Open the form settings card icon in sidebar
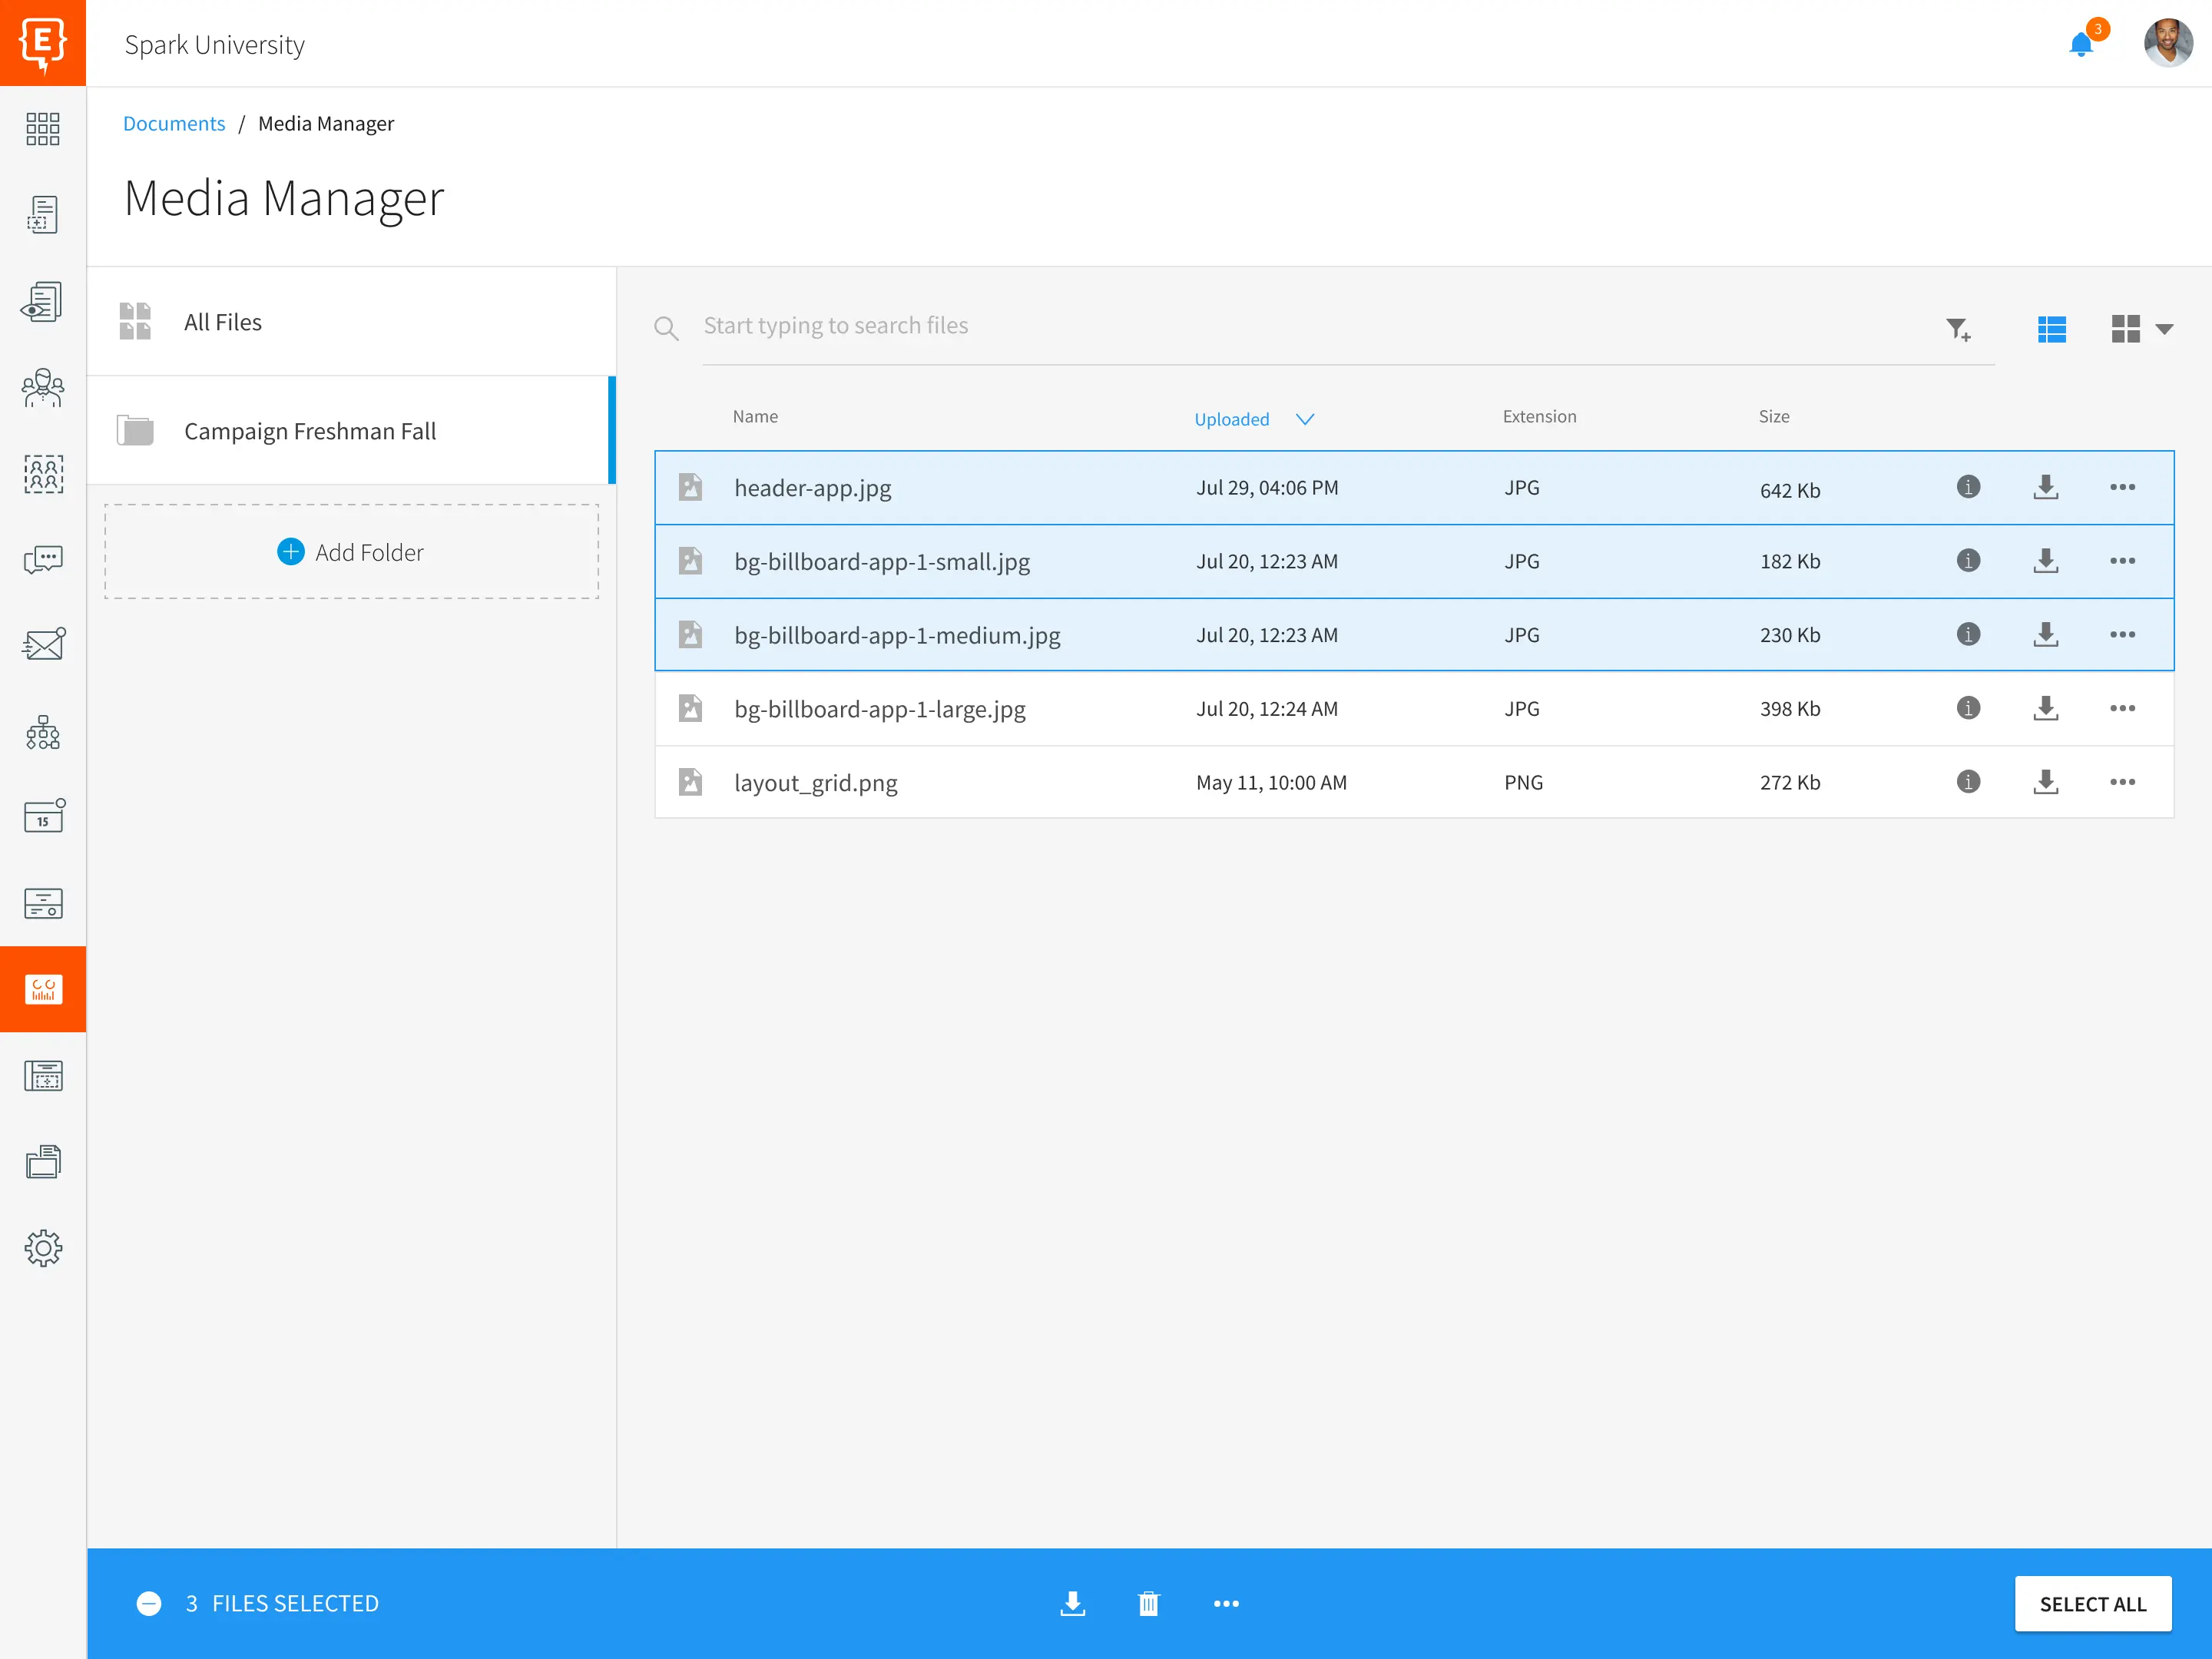 point(43,903)
